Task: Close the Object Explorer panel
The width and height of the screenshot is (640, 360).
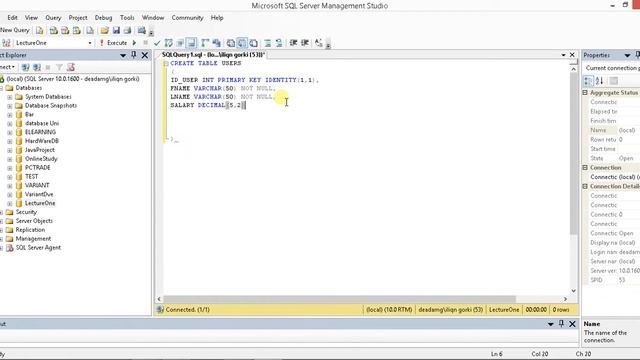Action: (x=145, y=55)
